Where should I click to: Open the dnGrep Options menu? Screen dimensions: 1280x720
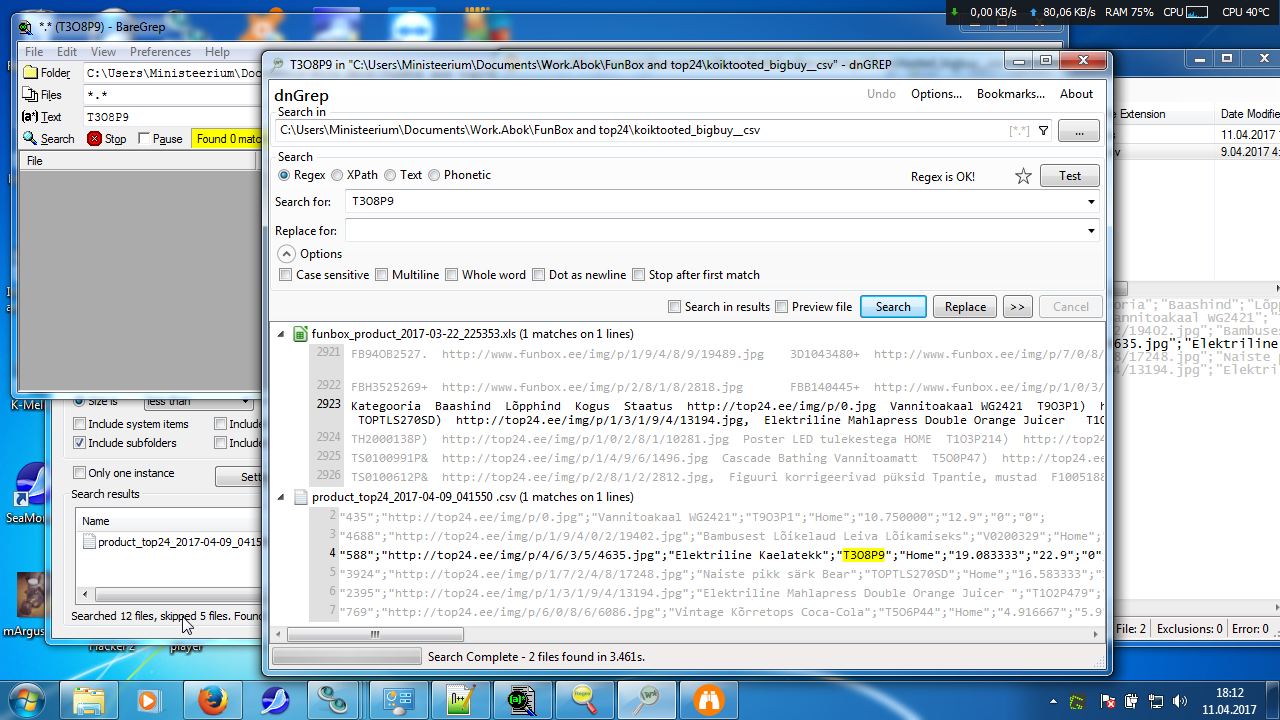tap(936, 94)
